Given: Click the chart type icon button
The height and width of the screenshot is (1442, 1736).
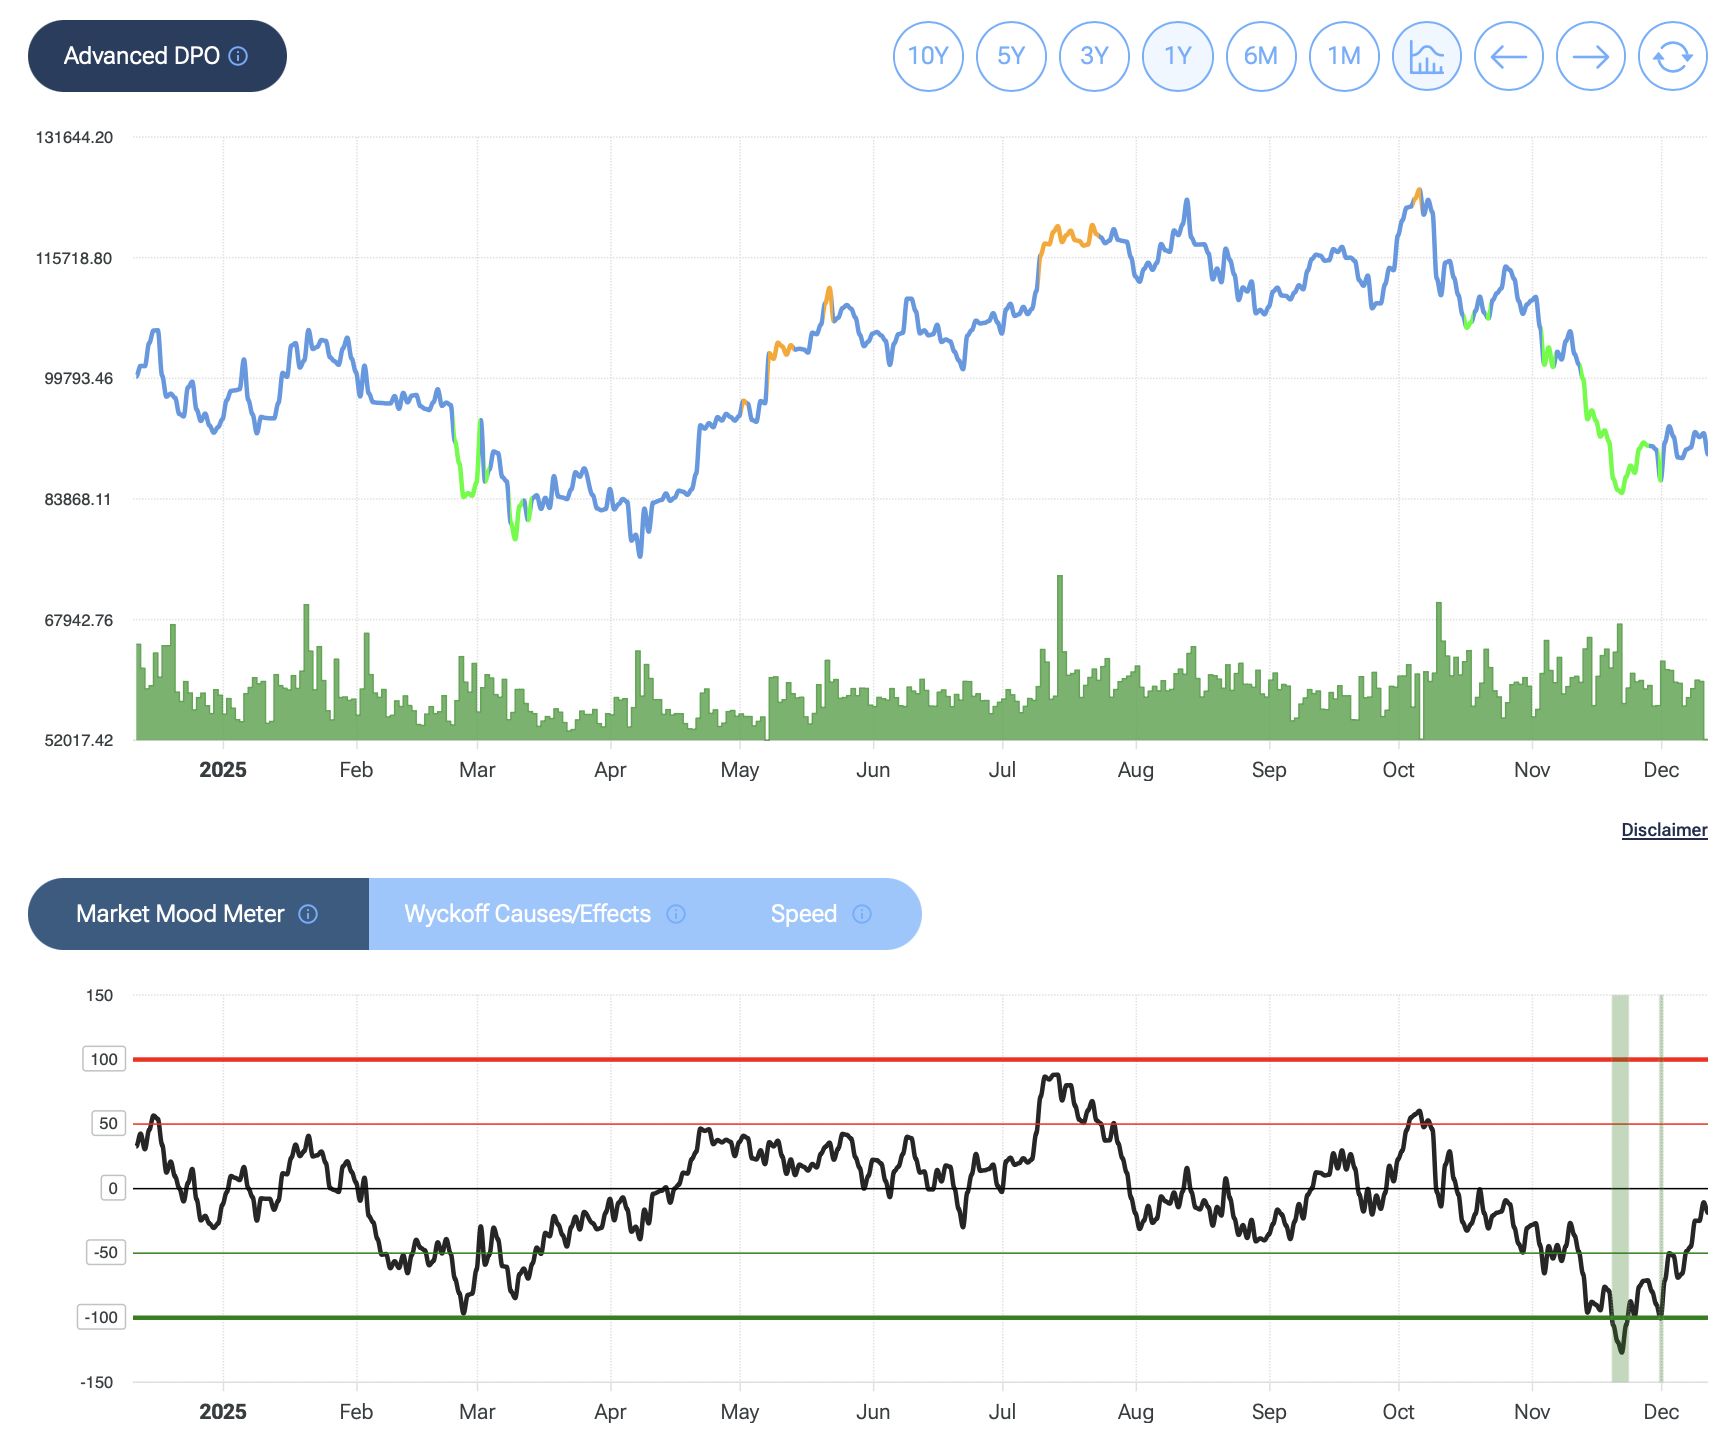Looking at the screenshot, I should pyautogui.click(x=1426, y=56).
